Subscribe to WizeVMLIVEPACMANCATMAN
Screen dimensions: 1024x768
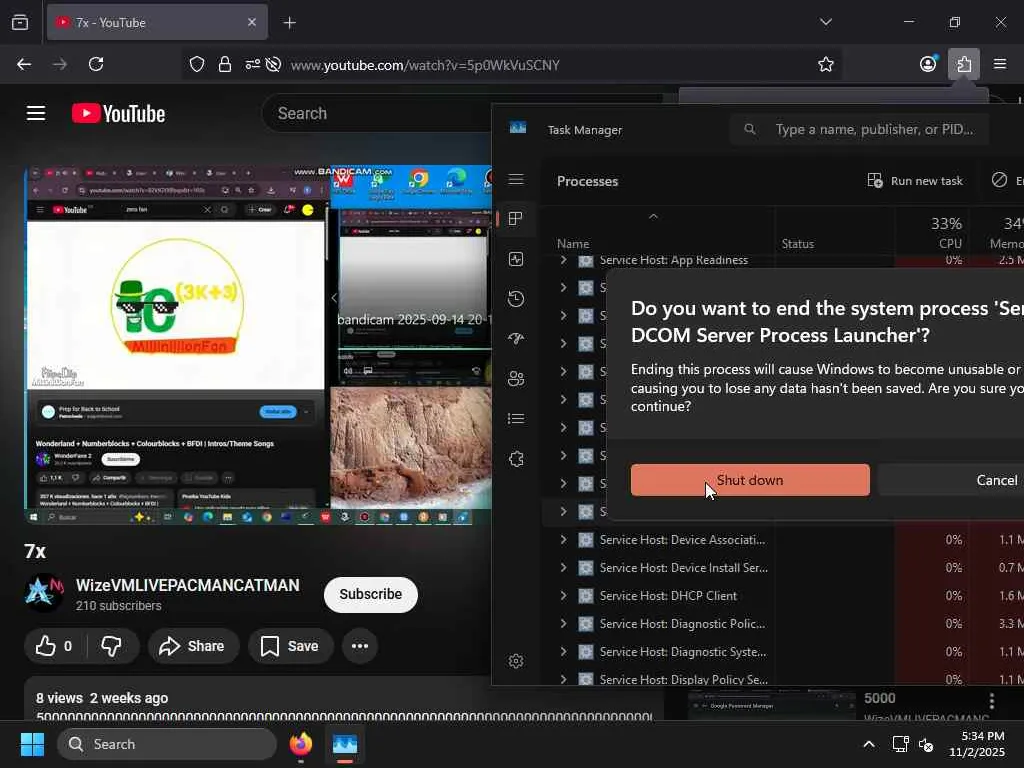click(x=370, y=594)
